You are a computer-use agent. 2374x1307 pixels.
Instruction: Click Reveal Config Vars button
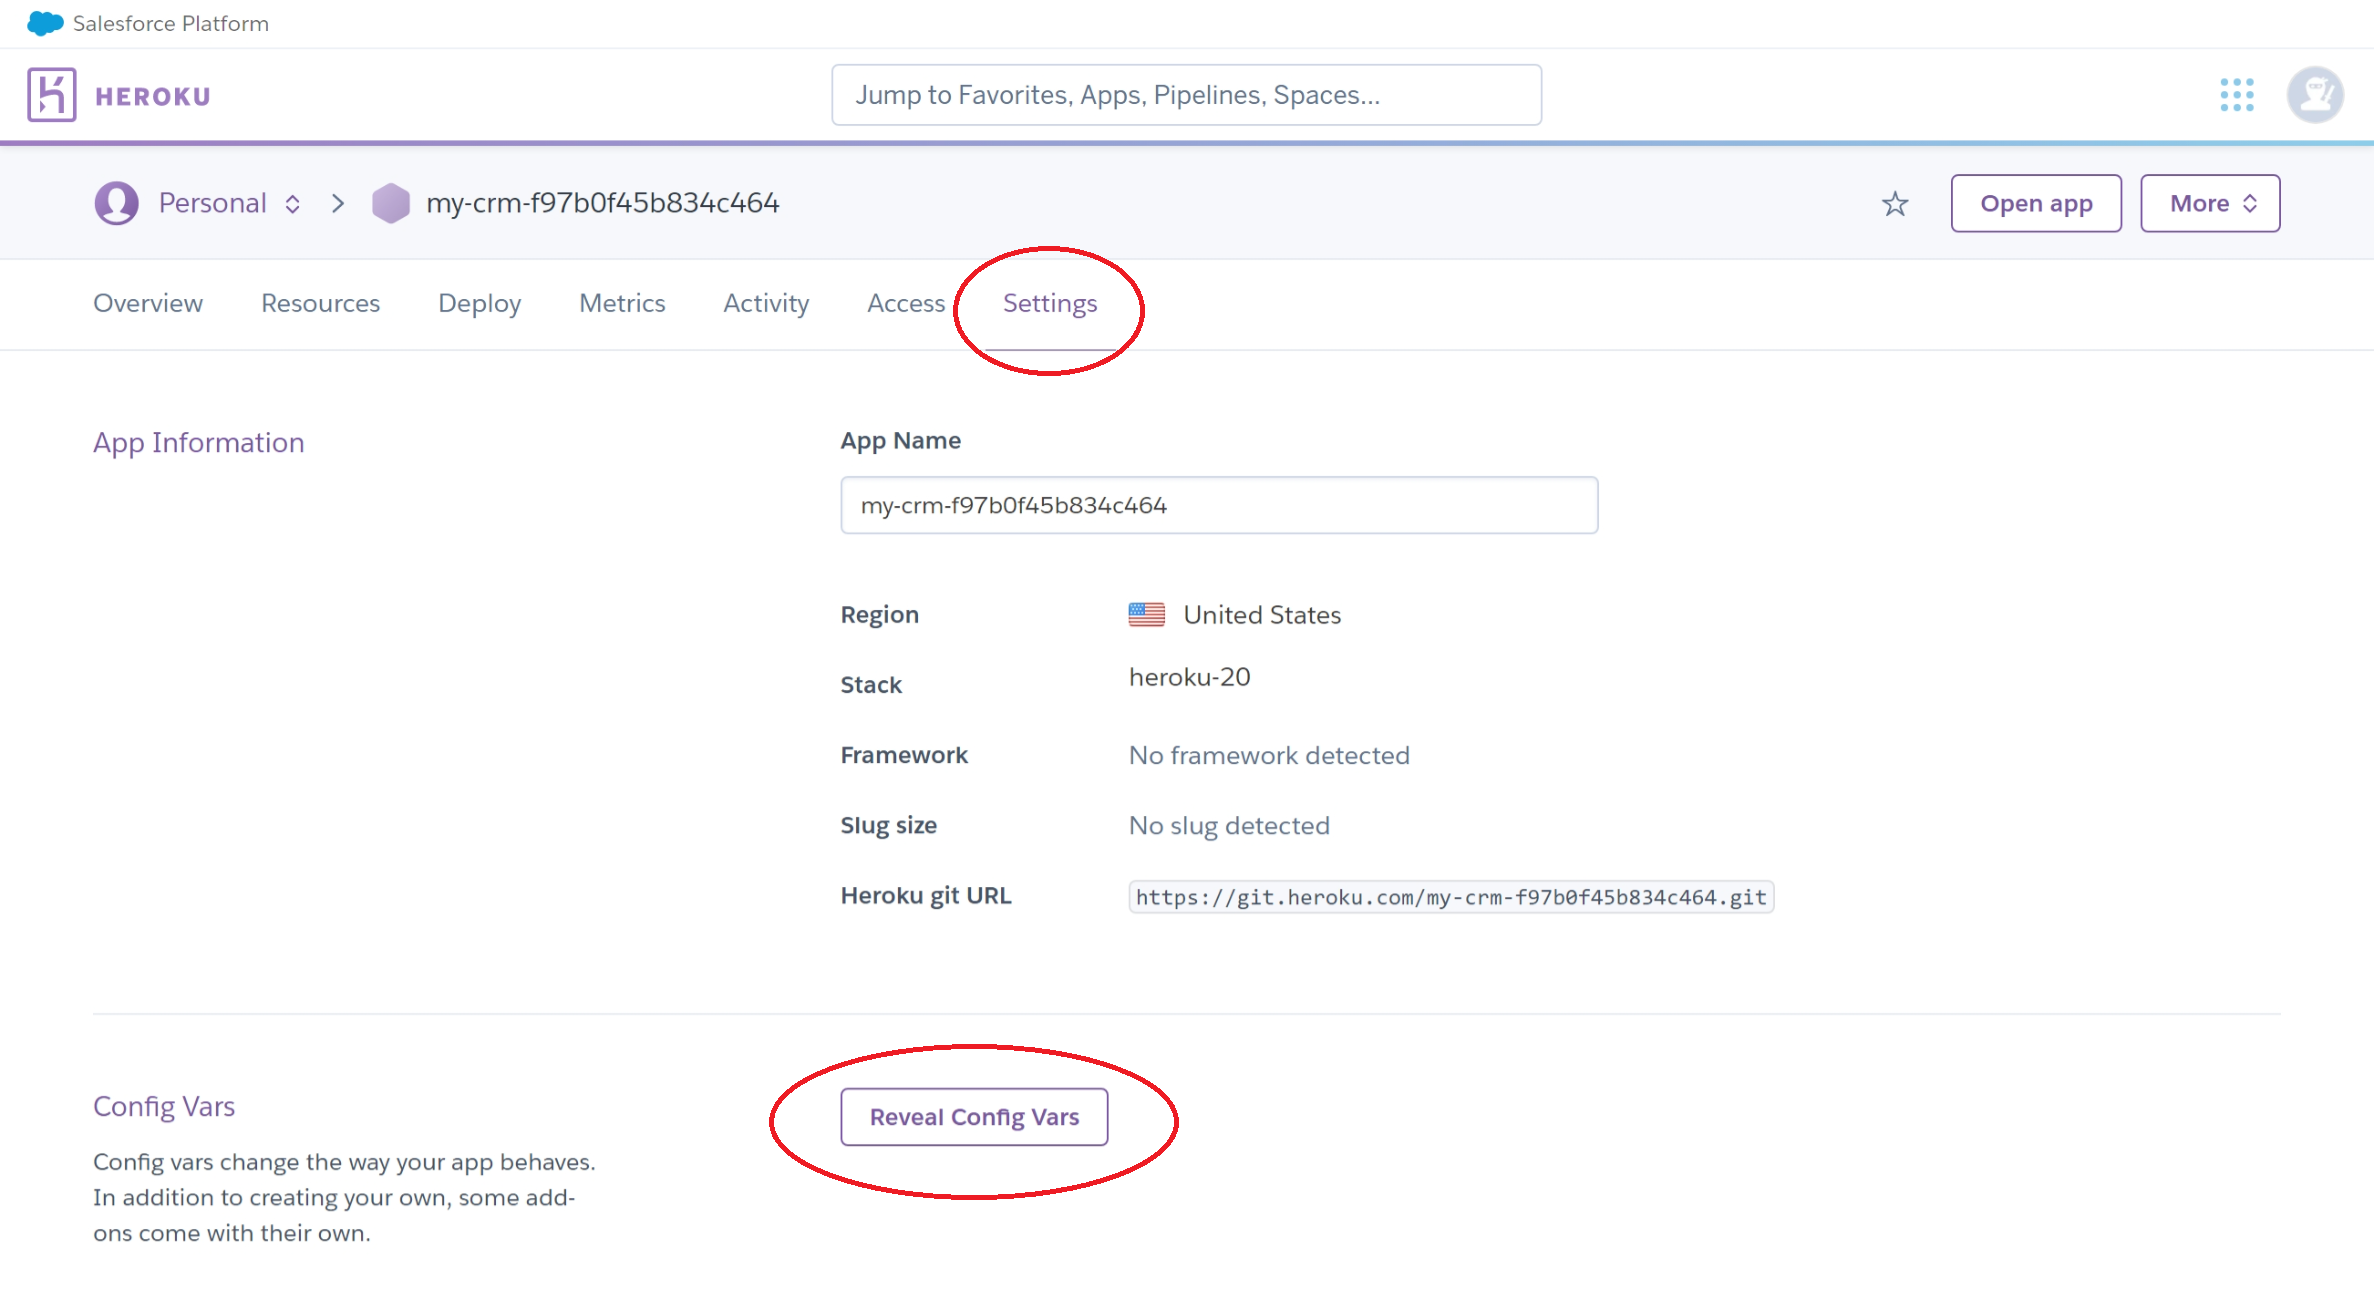pos(973,1117)
